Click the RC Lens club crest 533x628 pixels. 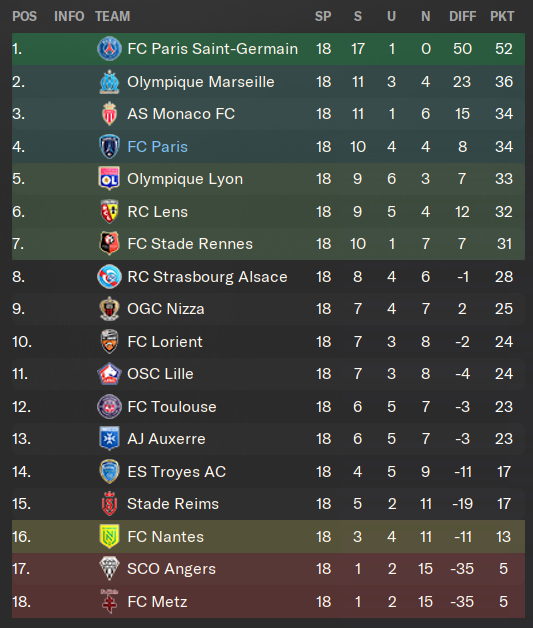109,211
